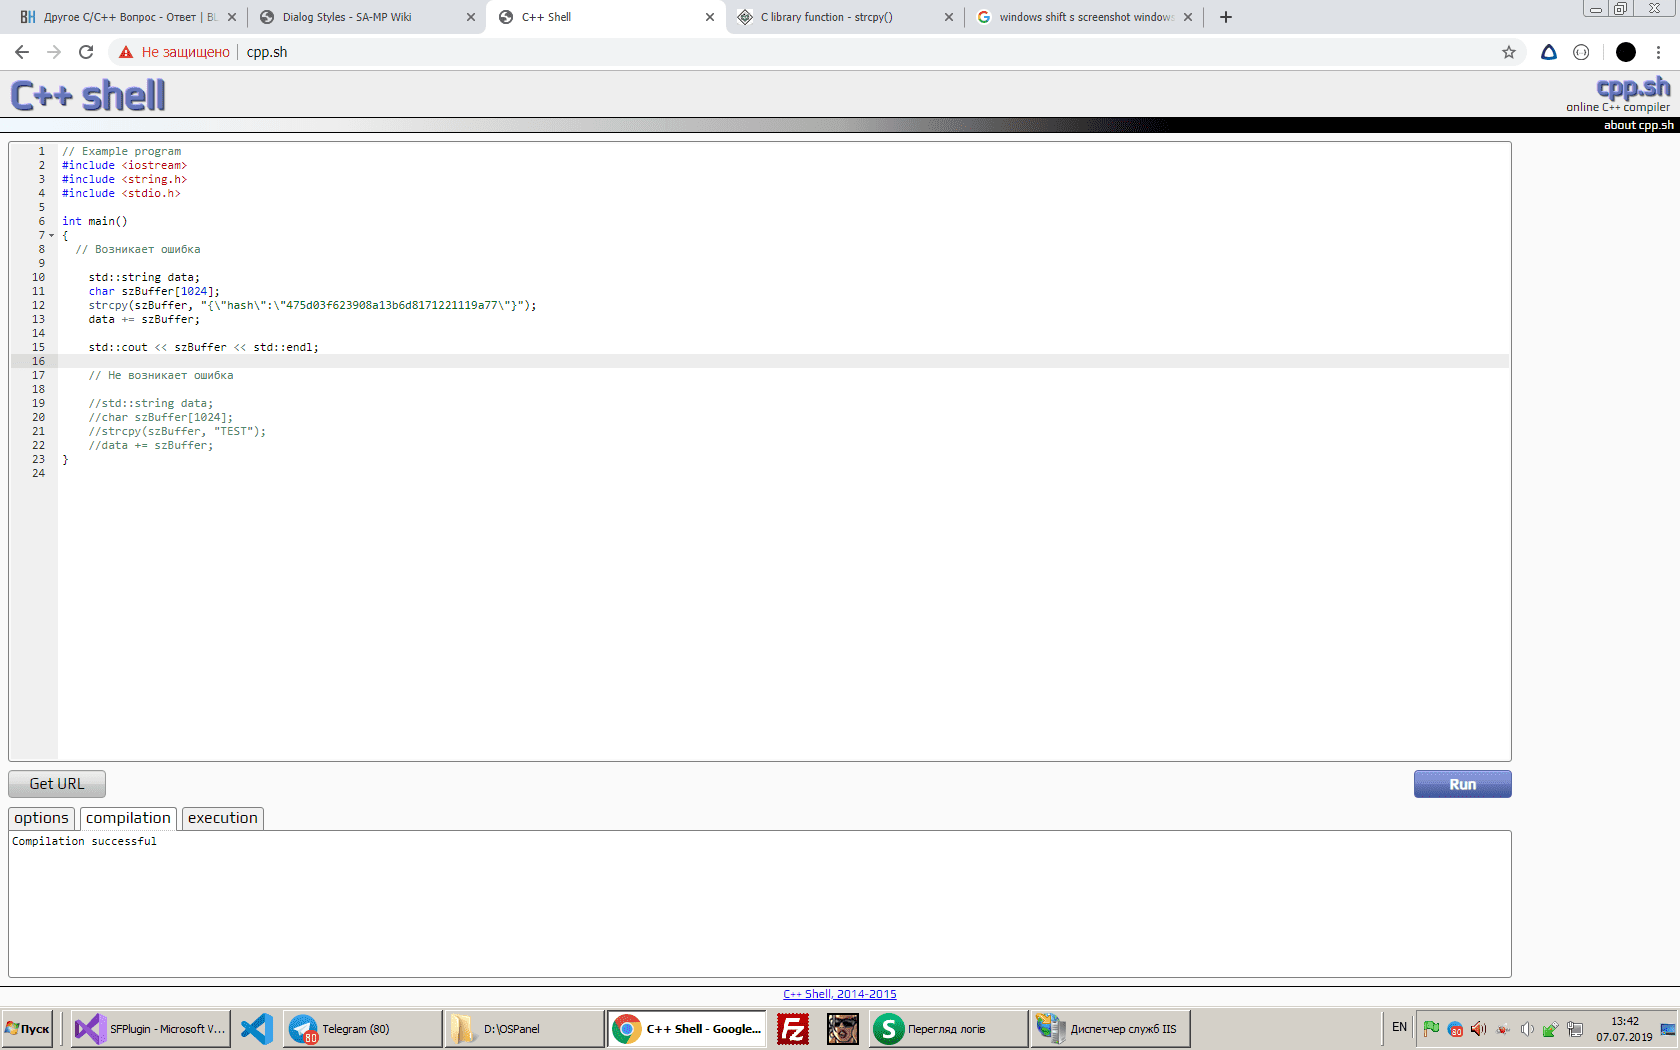This screenshot has height=1050, width=1680.
Task: Open FileZilla from the taskbar
Action: pos(793,1028)
